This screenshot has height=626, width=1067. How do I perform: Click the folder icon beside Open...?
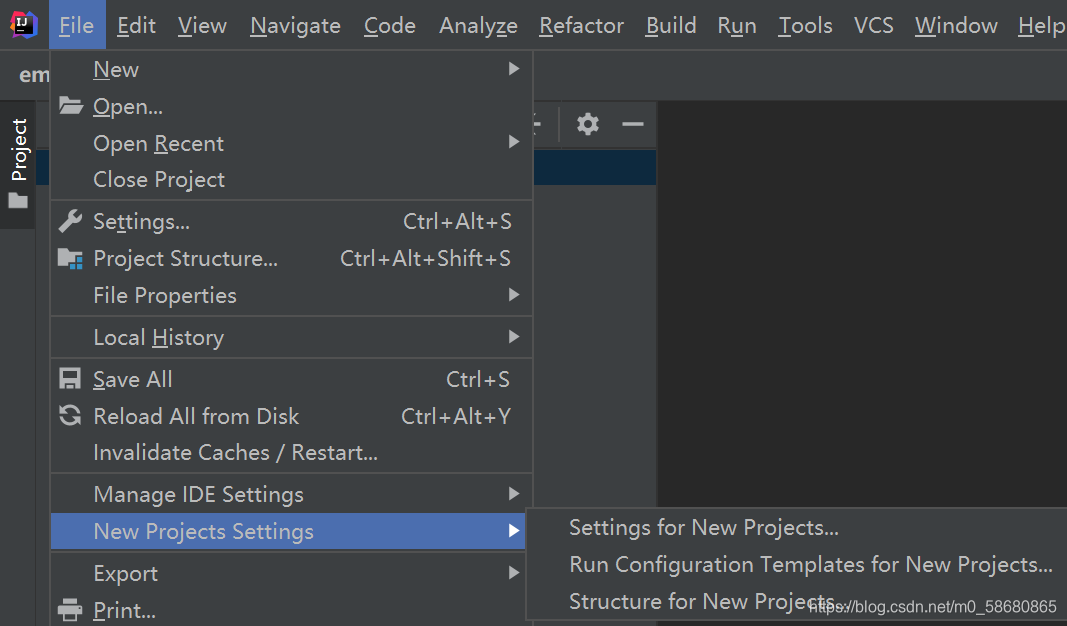coord(71,105)
